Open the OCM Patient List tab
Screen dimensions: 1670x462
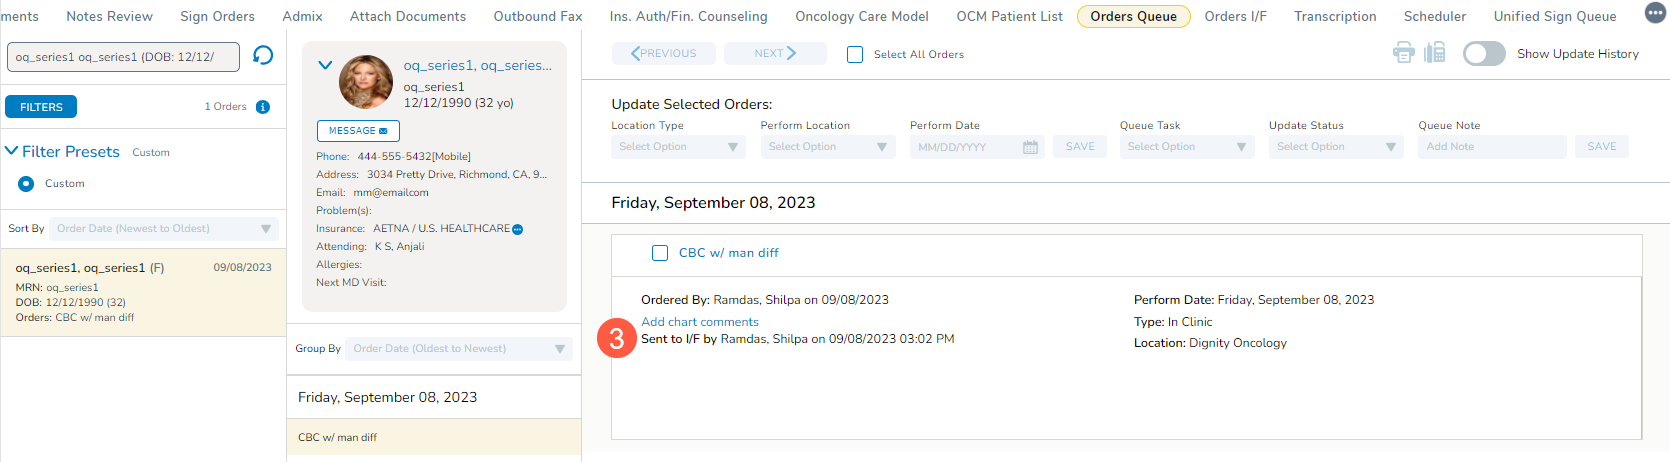pos(1009,16)
